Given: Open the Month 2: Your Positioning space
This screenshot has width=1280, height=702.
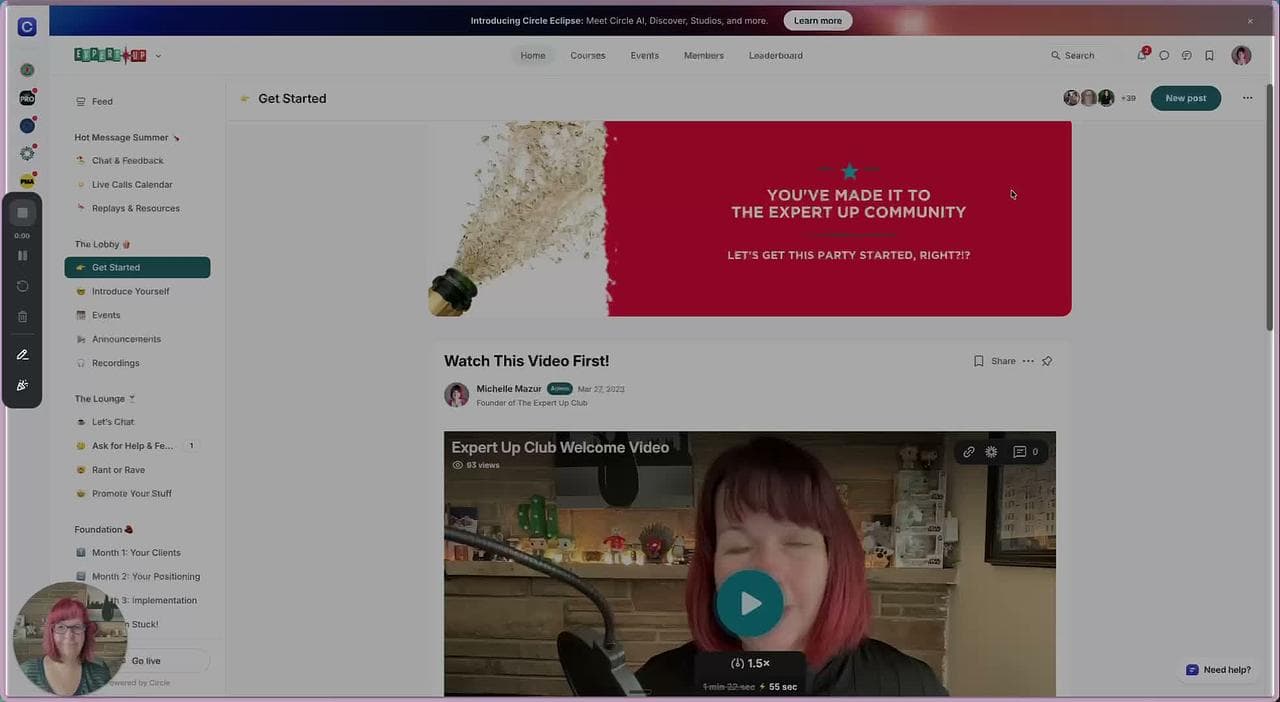Looking at the screenshot, I should 138,576.
